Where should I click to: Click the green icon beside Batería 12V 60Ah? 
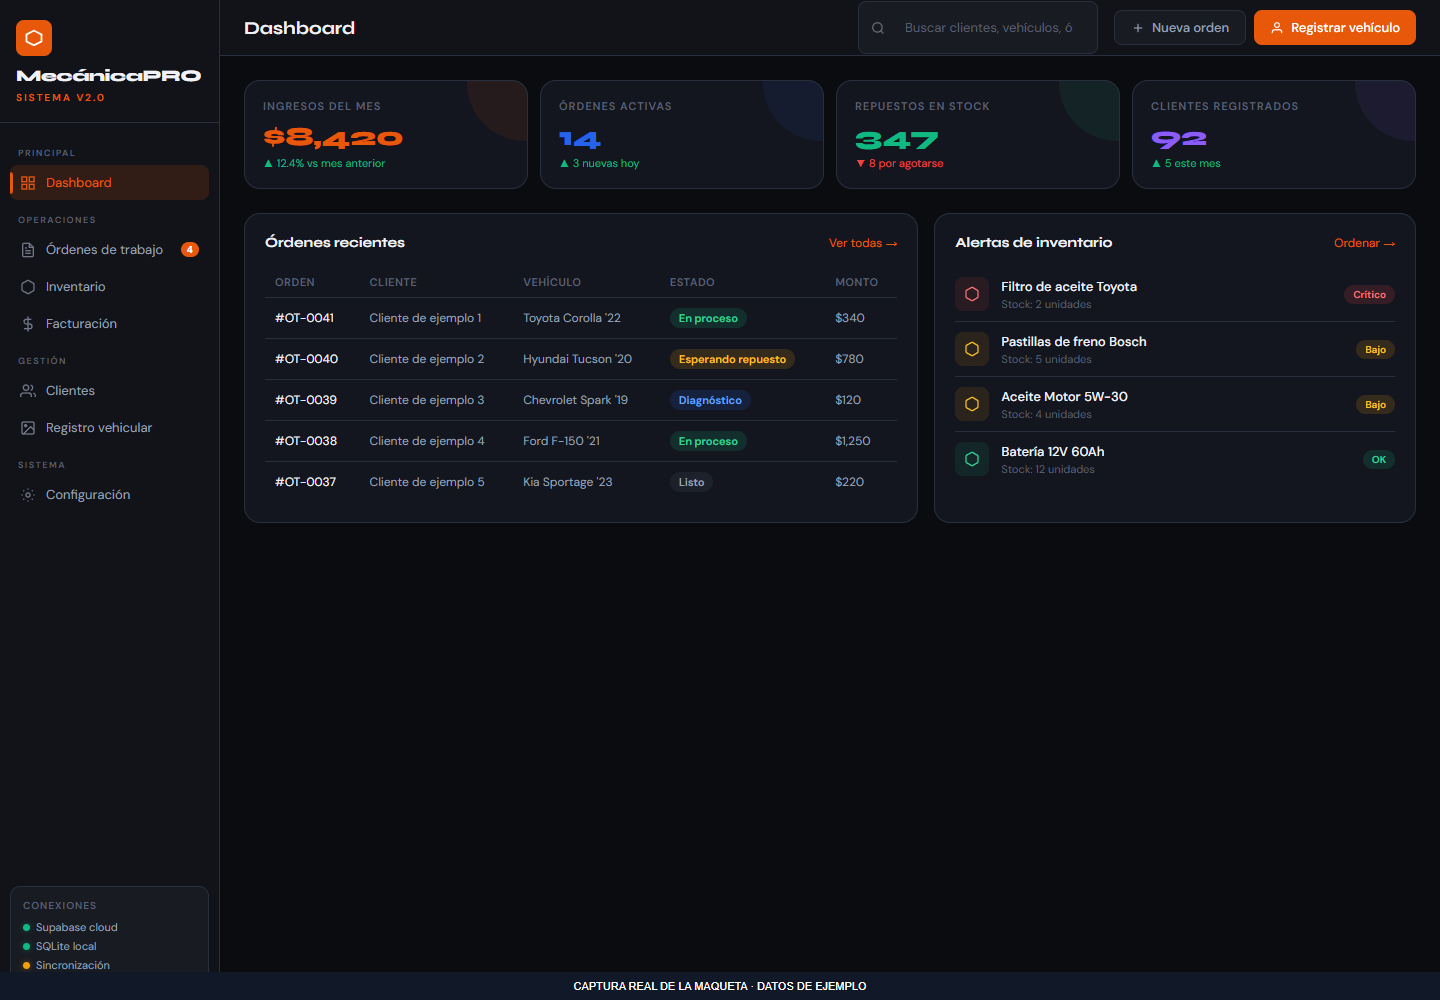tap(972, 460)
